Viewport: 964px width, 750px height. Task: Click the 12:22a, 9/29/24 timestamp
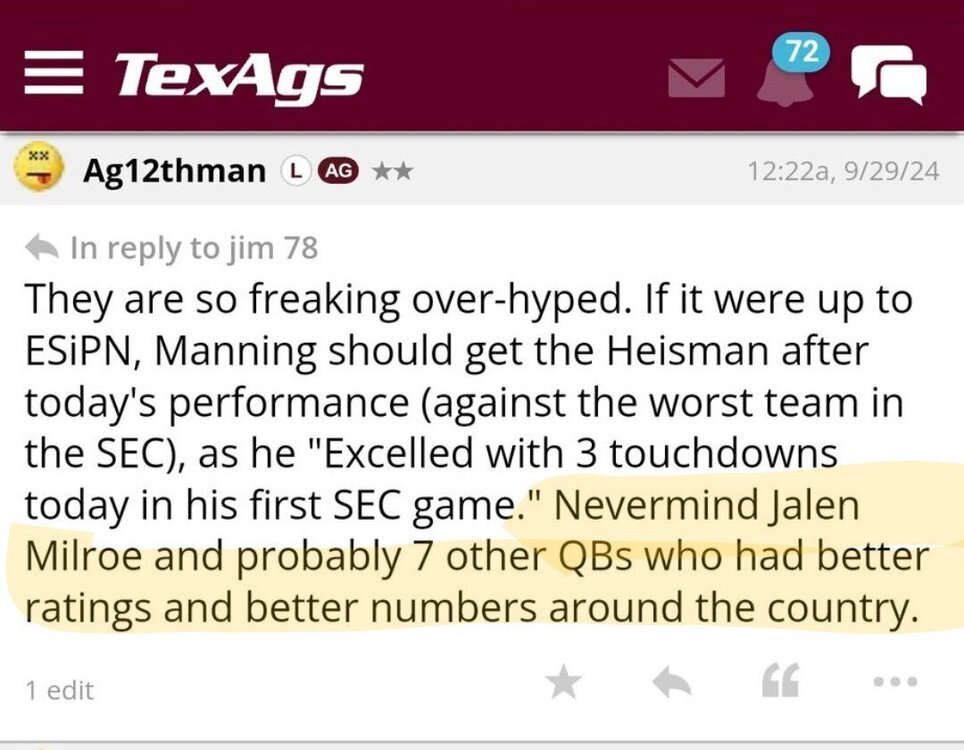[844, 171]
